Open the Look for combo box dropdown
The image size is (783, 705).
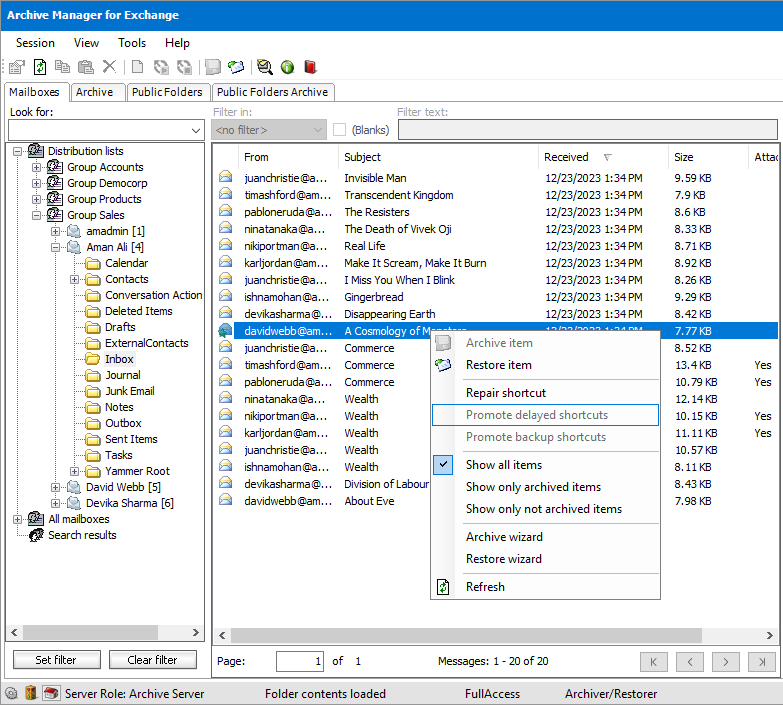[196, 131]
